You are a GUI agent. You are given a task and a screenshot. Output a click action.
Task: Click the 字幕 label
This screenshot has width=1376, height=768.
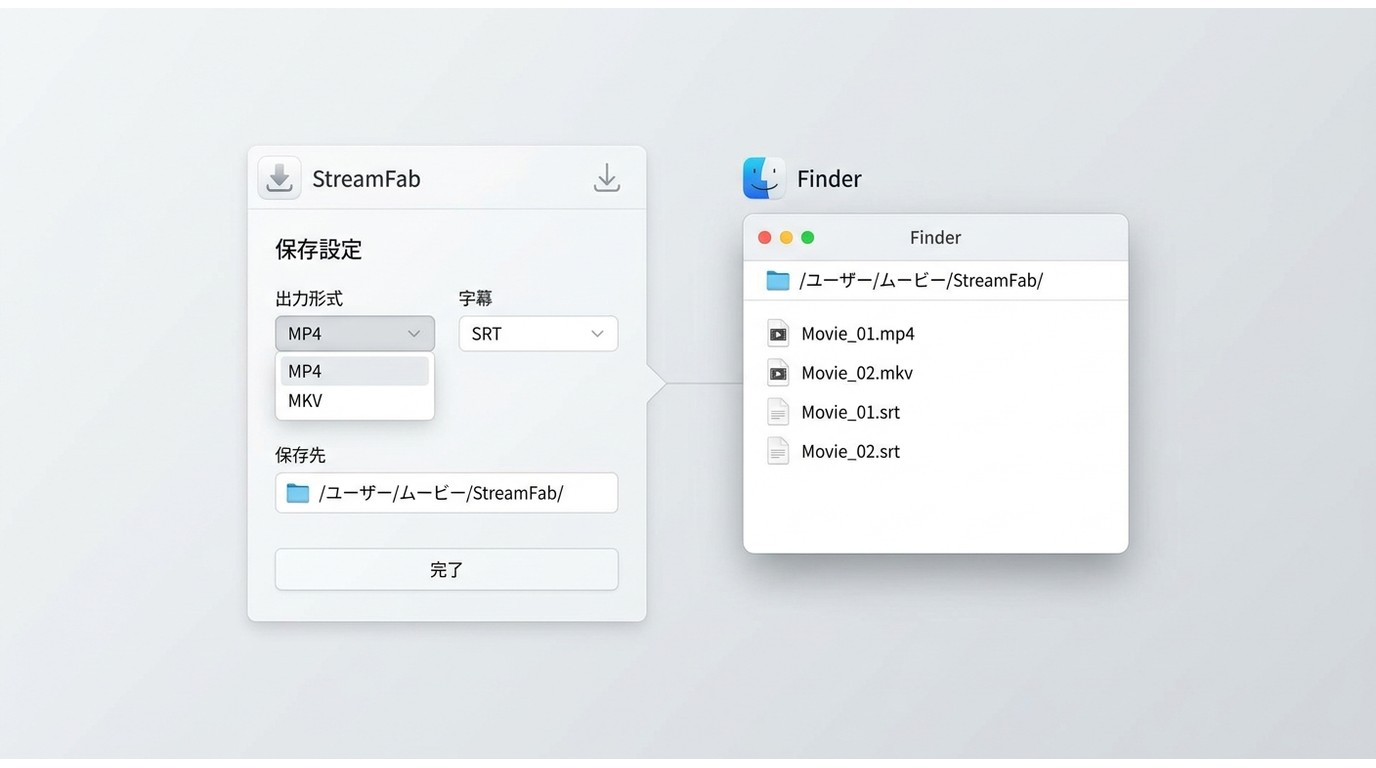pyautogui.click(x=476, y=298)
